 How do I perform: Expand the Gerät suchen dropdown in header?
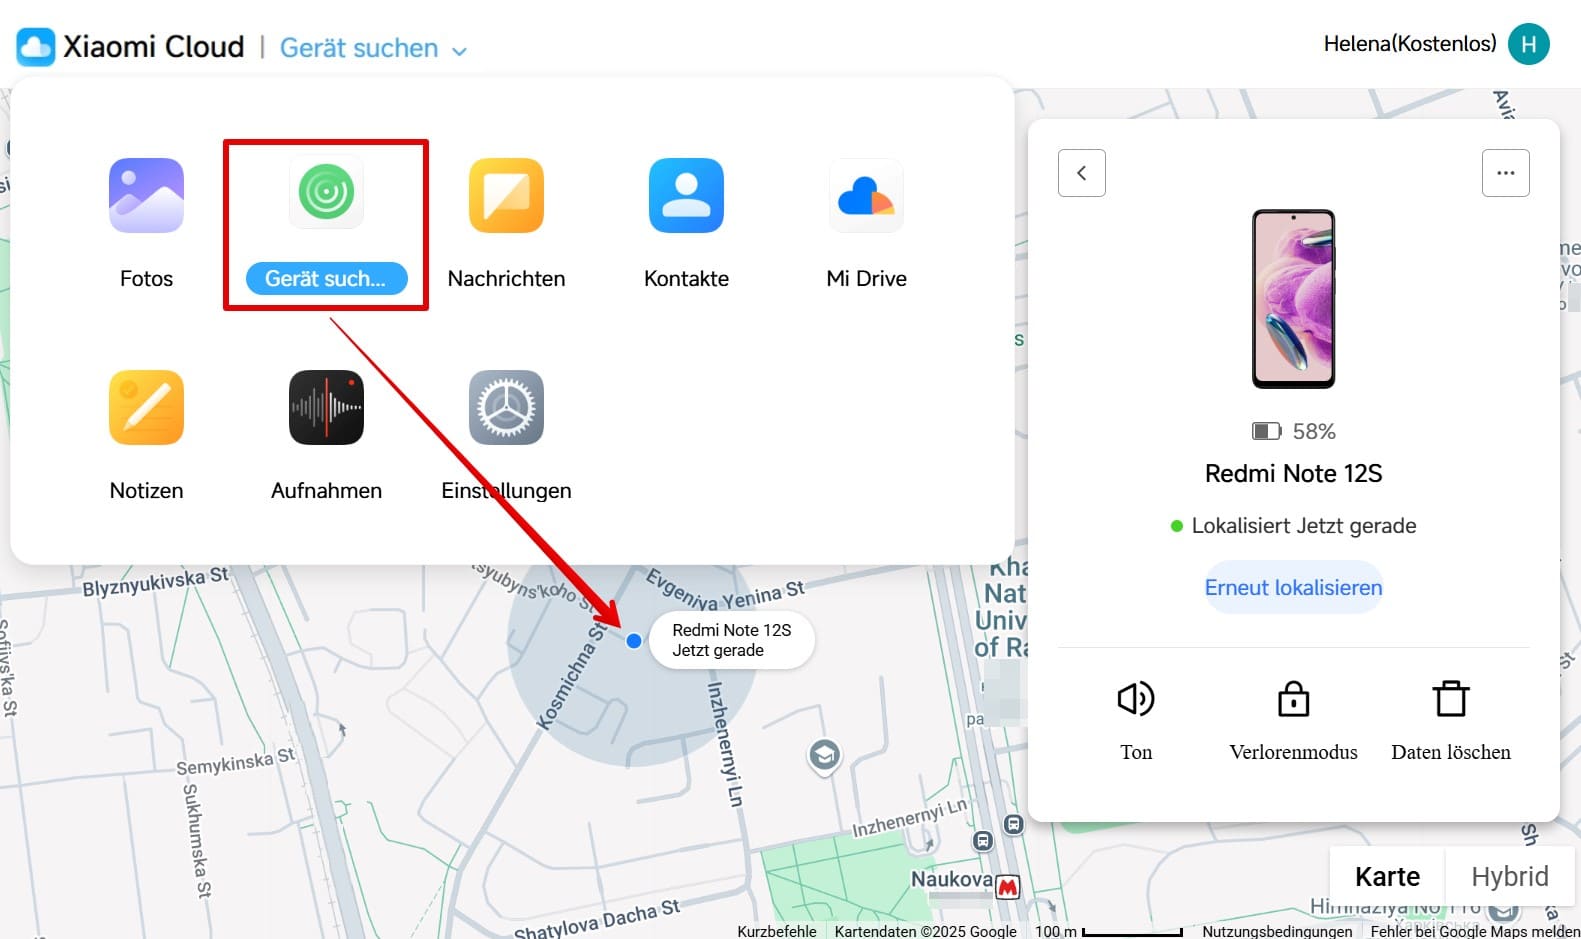pos(373,48)
